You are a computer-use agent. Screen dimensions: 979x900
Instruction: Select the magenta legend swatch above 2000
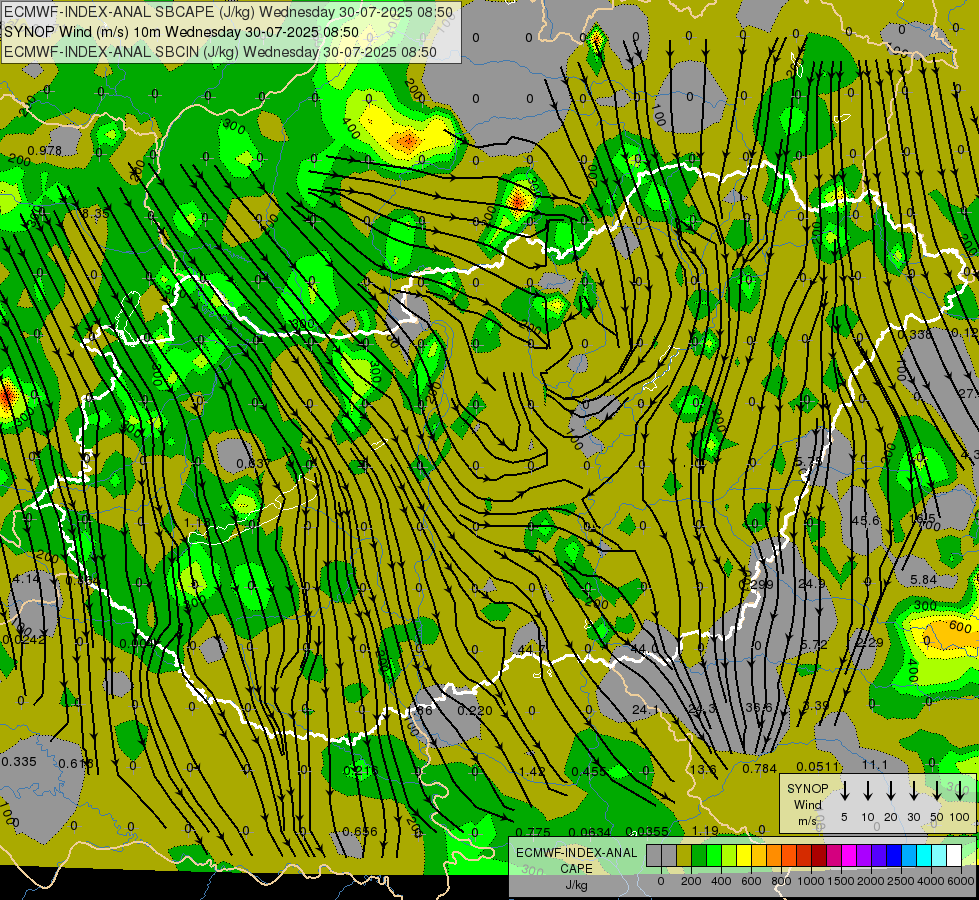[849, 855]
